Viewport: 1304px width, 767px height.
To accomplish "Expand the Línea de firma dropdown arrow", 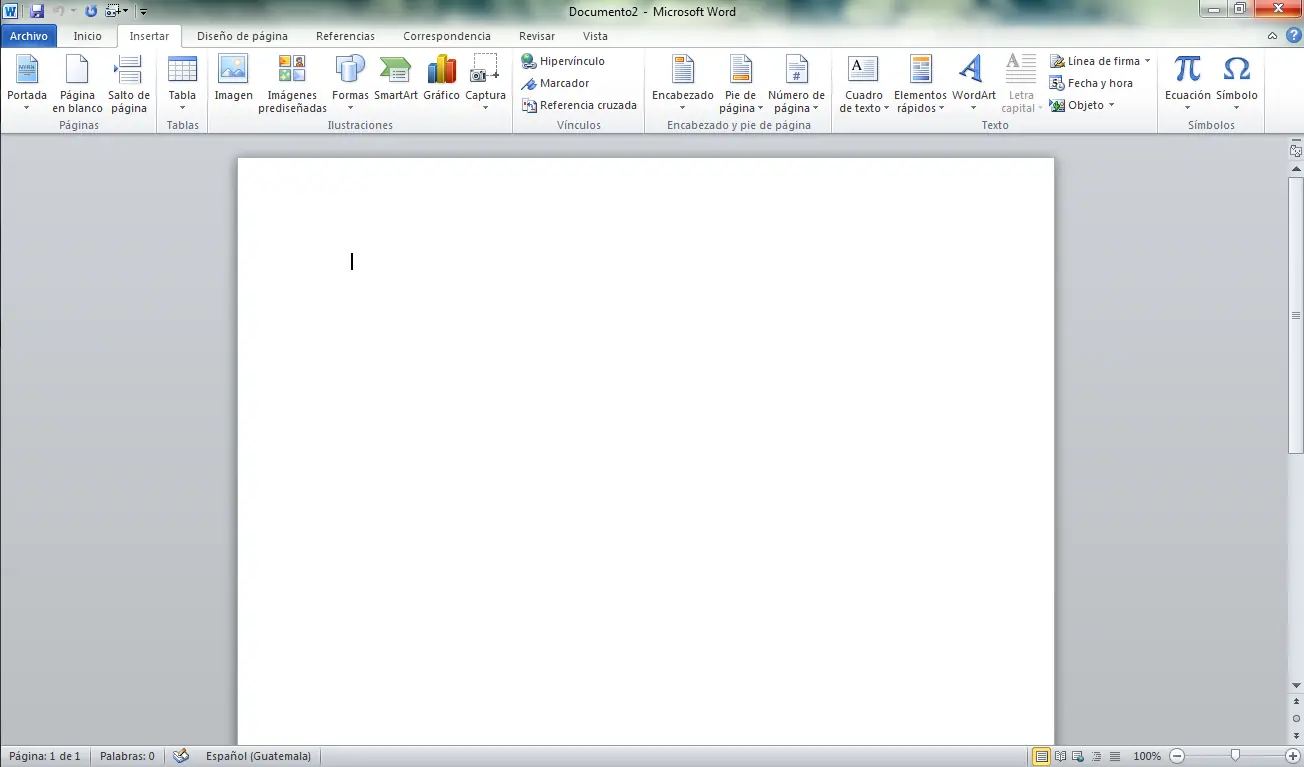I will point(1148,61).
